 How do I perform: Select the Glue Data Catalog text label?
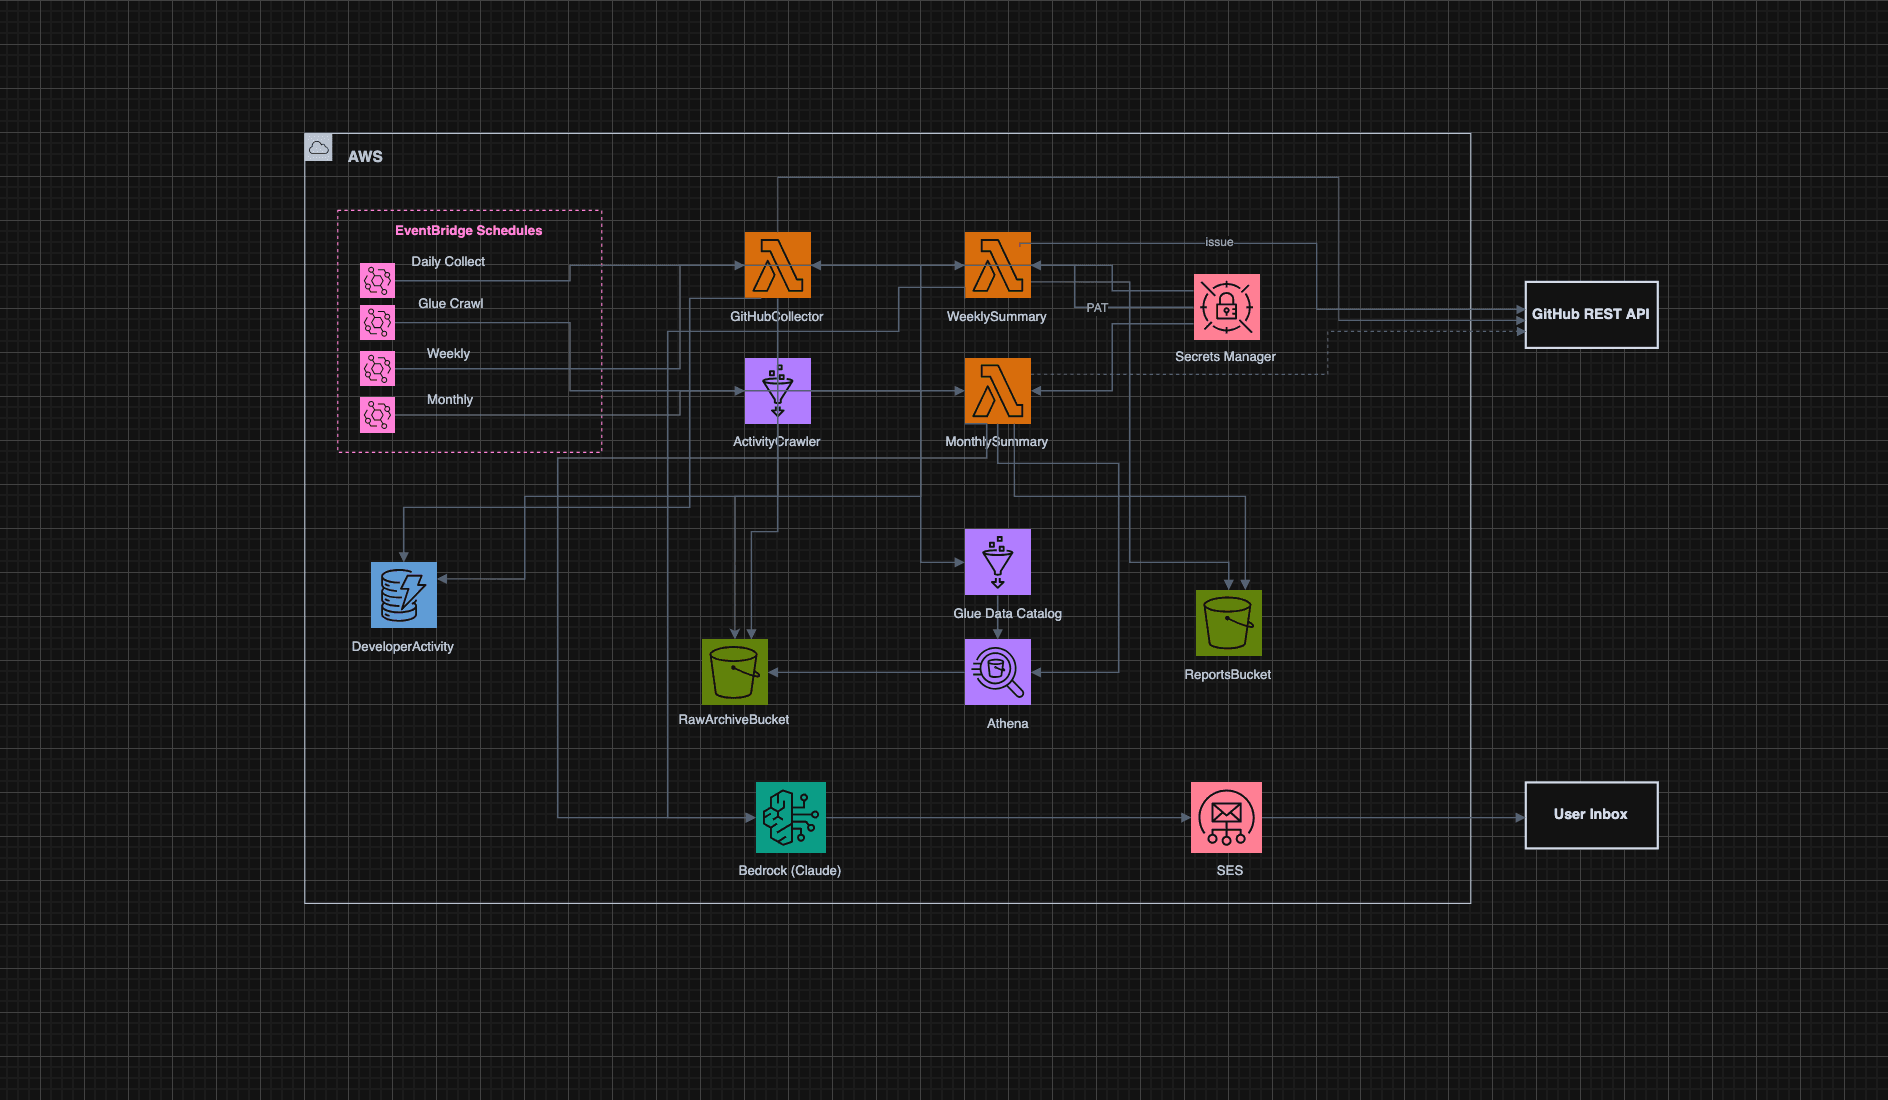[1008, 614]
